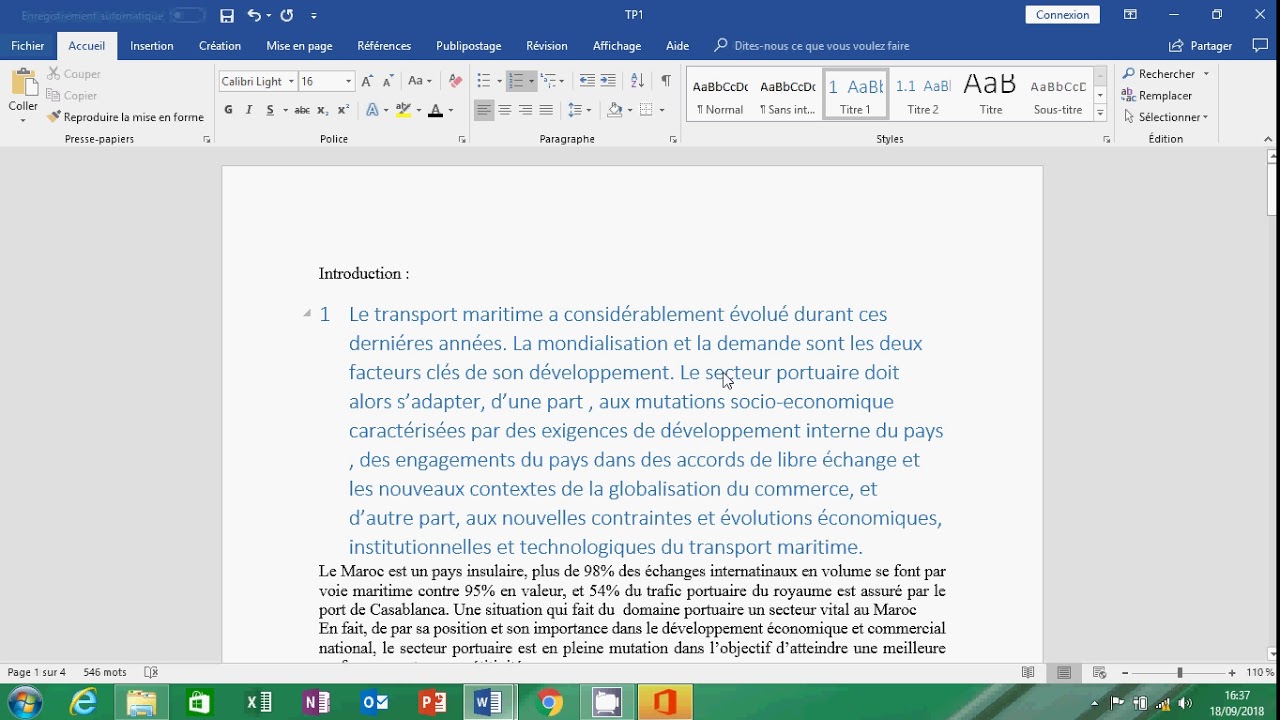Open the Révision tab

tap(547, 46)
